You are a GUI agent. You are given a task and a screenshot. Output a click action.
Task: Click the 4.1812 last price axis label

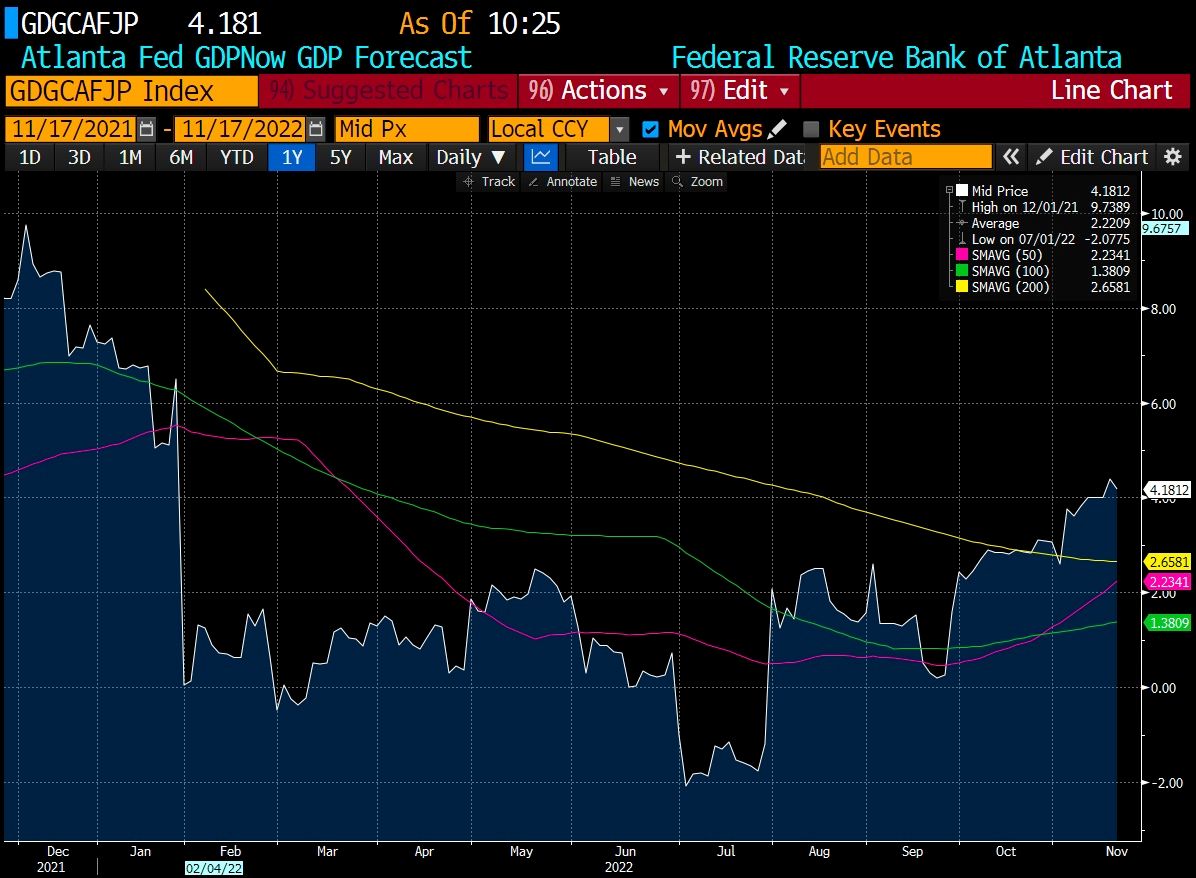tap(1168, 490)
